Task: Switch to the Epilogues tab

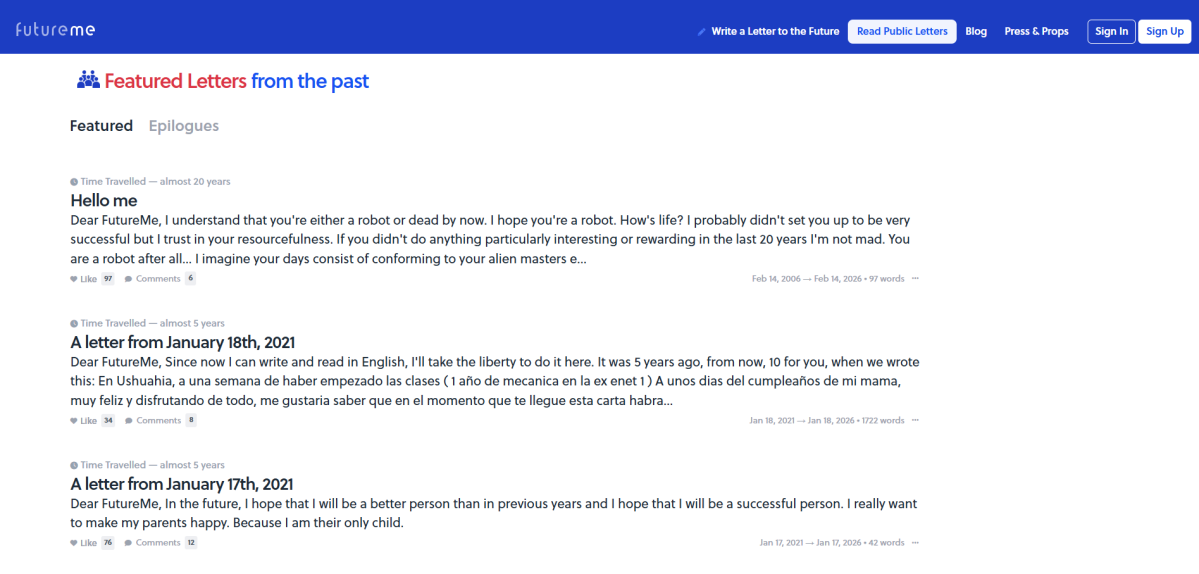Action: [184, 126]
